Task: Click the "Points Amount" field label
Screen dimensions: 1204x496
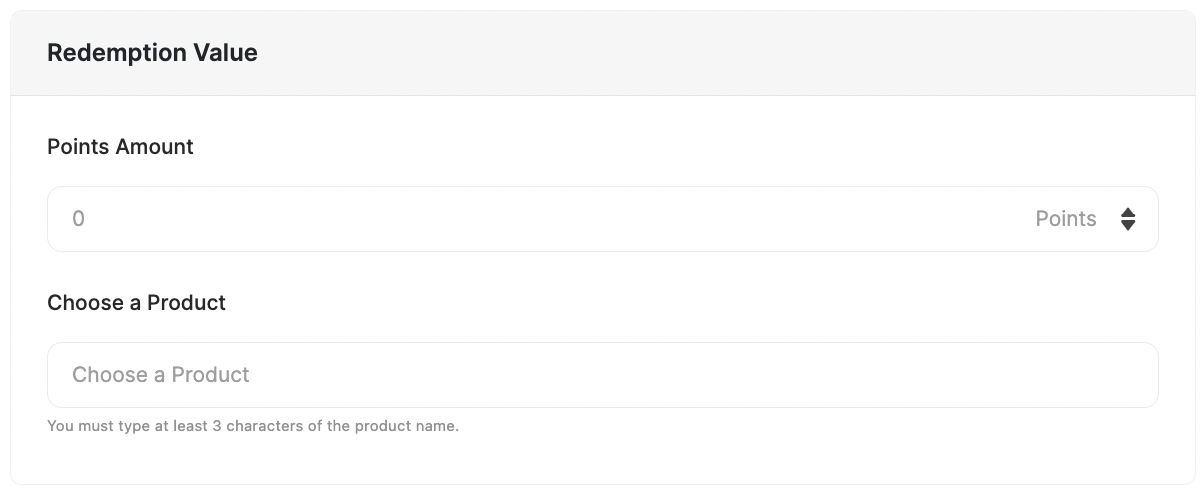Action: click(x=120, y=147)
